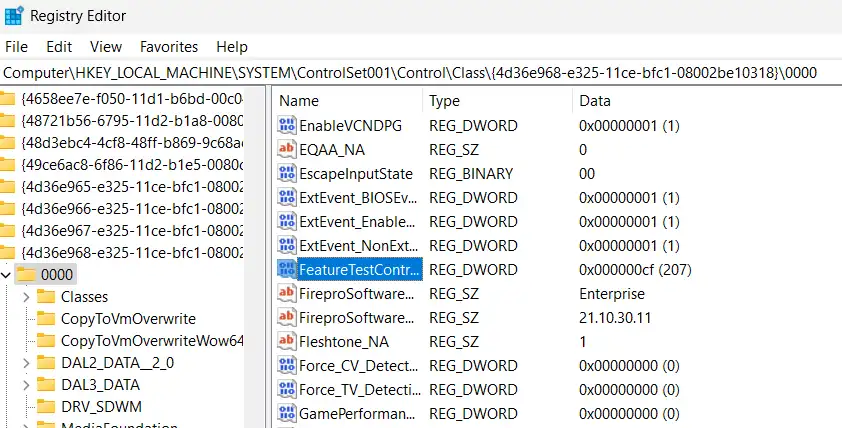This screenshot has width=842, height=428.
Task: Click the registry path address bar
Action: (421, 72)
